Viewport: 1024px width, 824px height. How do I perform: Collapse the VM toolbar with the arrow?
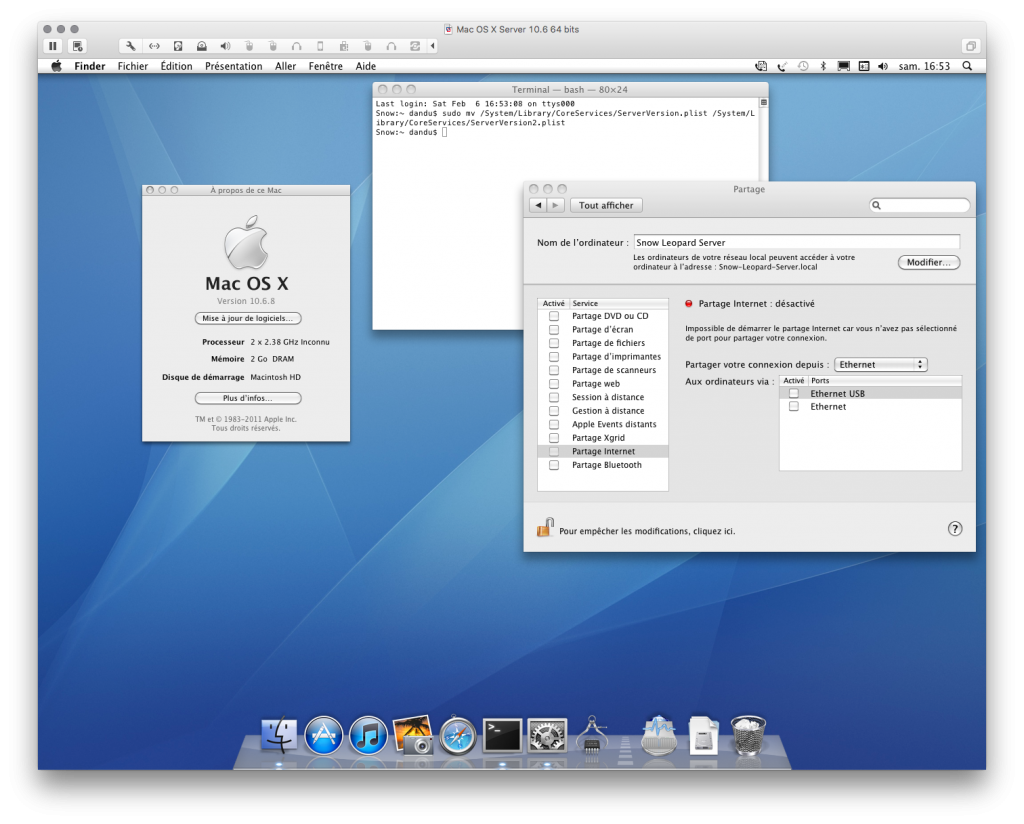tap(431, 45)
